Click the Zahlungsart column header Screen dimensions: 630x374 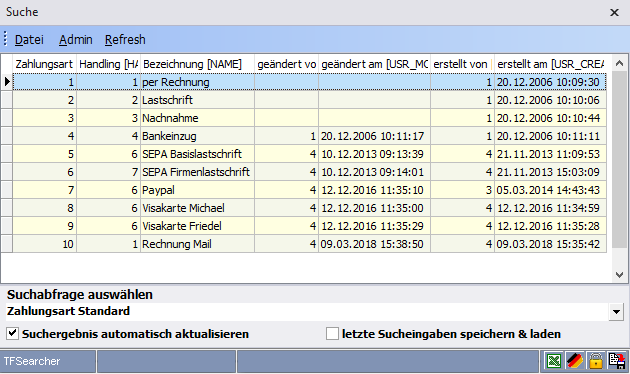(44, 64)
